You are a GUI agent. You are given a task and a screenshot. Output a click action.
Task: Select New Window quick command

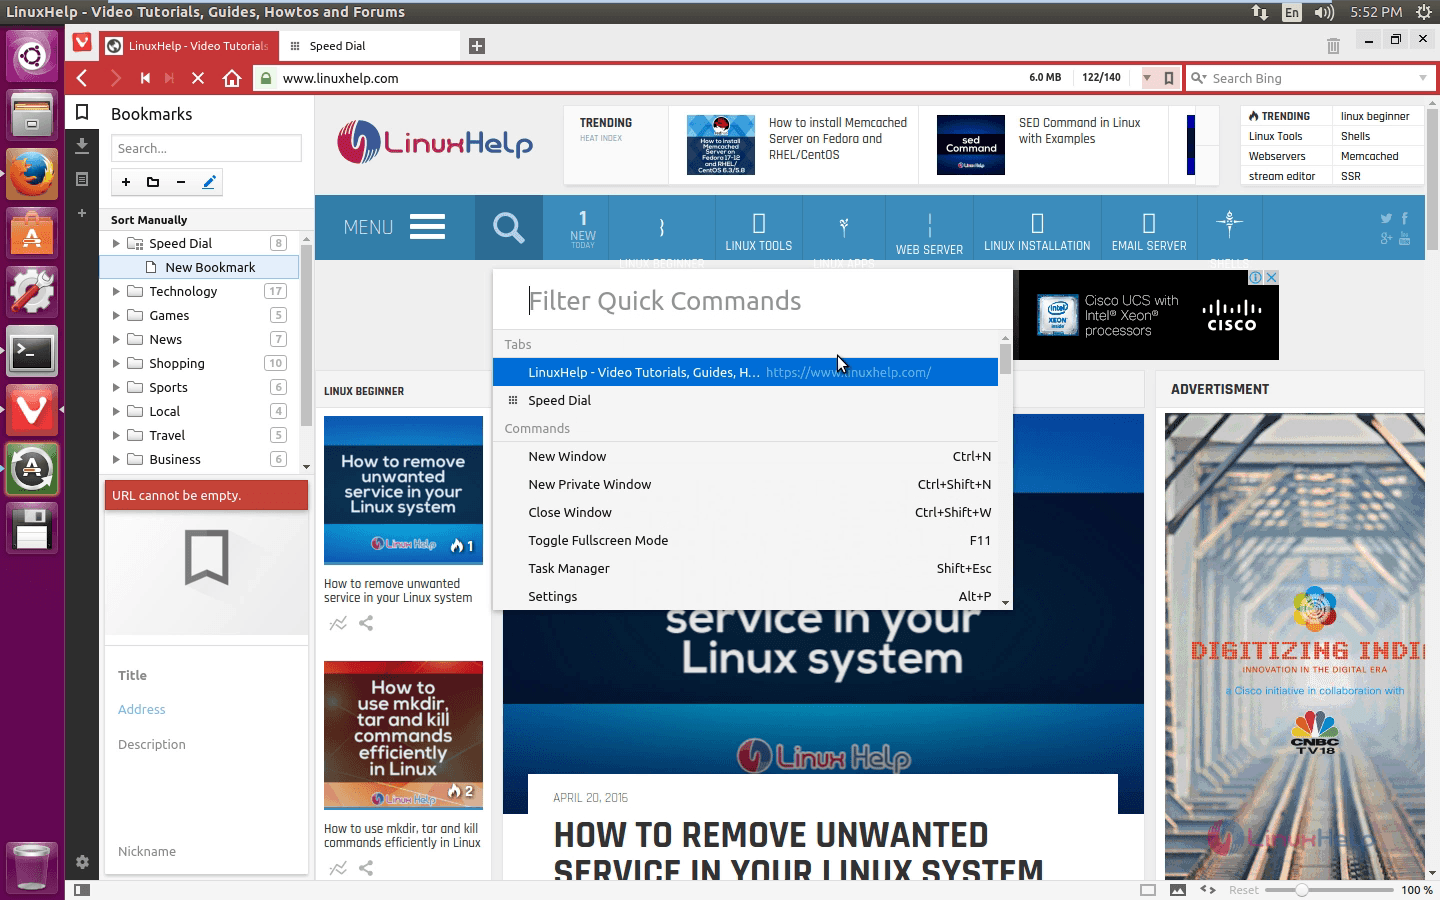pos(745,456)
